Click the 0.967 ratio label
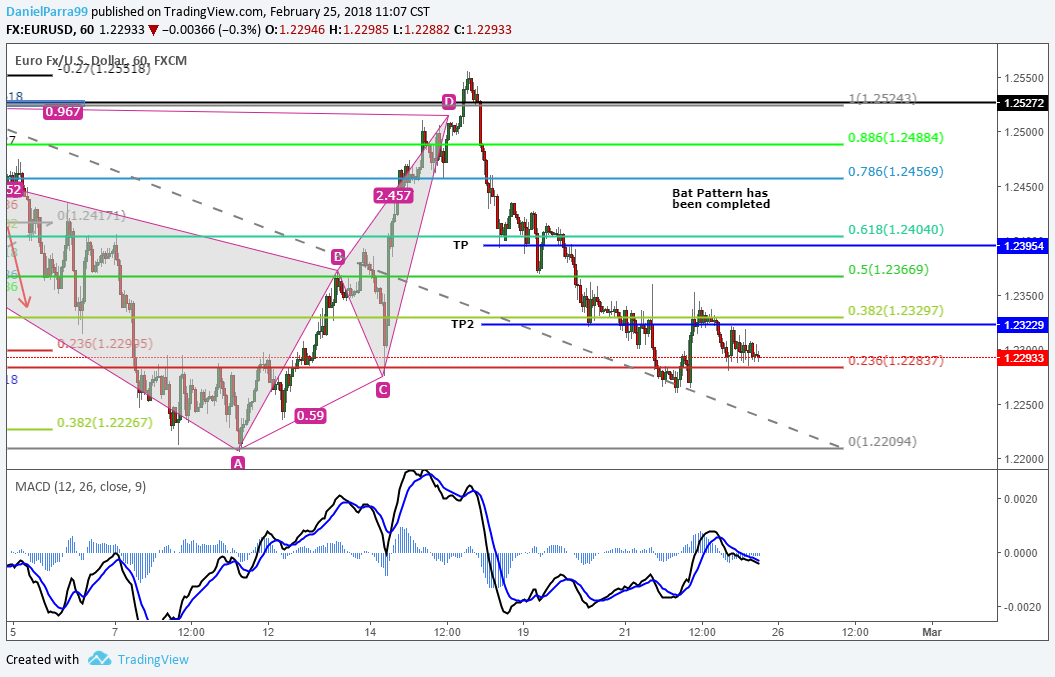Screen dimensions: 1055x677 coord(63,112)
